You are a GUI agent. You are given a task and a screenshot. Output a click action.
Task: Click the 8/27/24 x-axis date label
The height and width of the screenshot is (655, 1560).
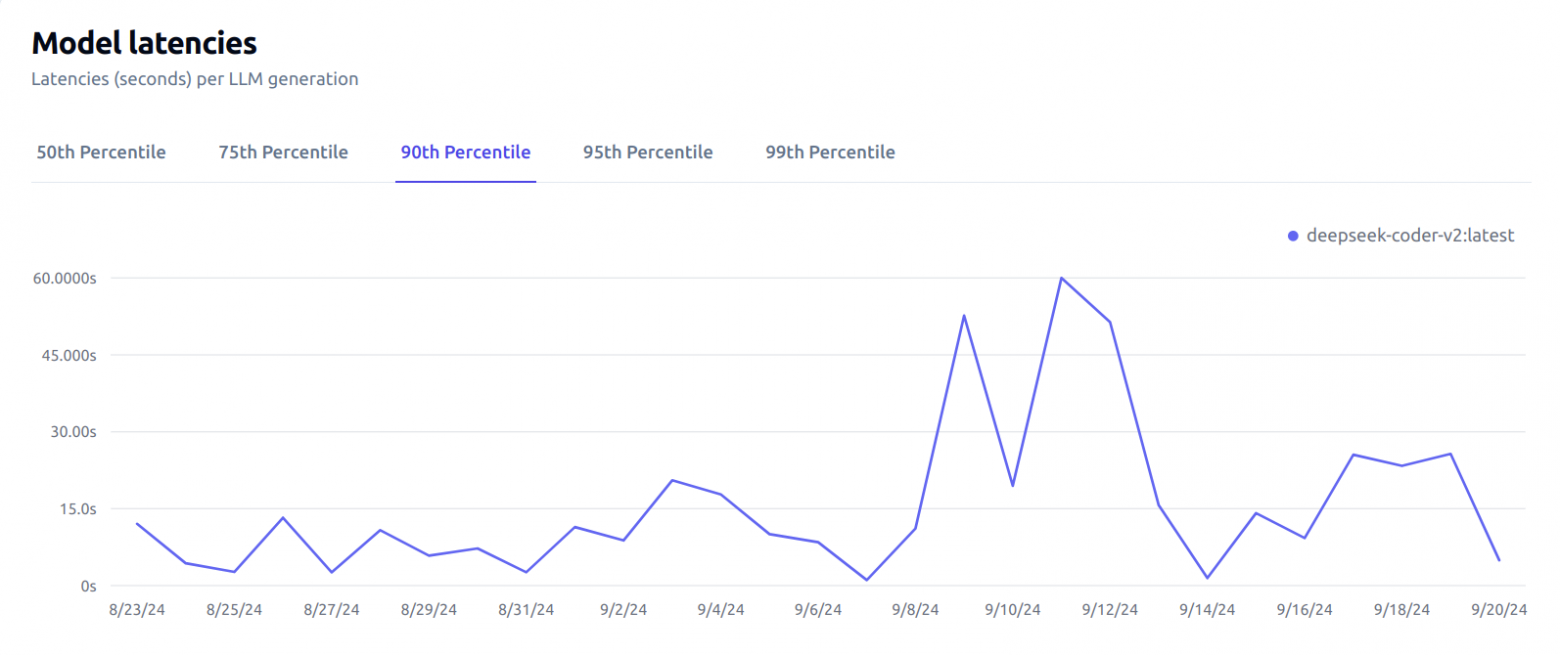point(331,610)
